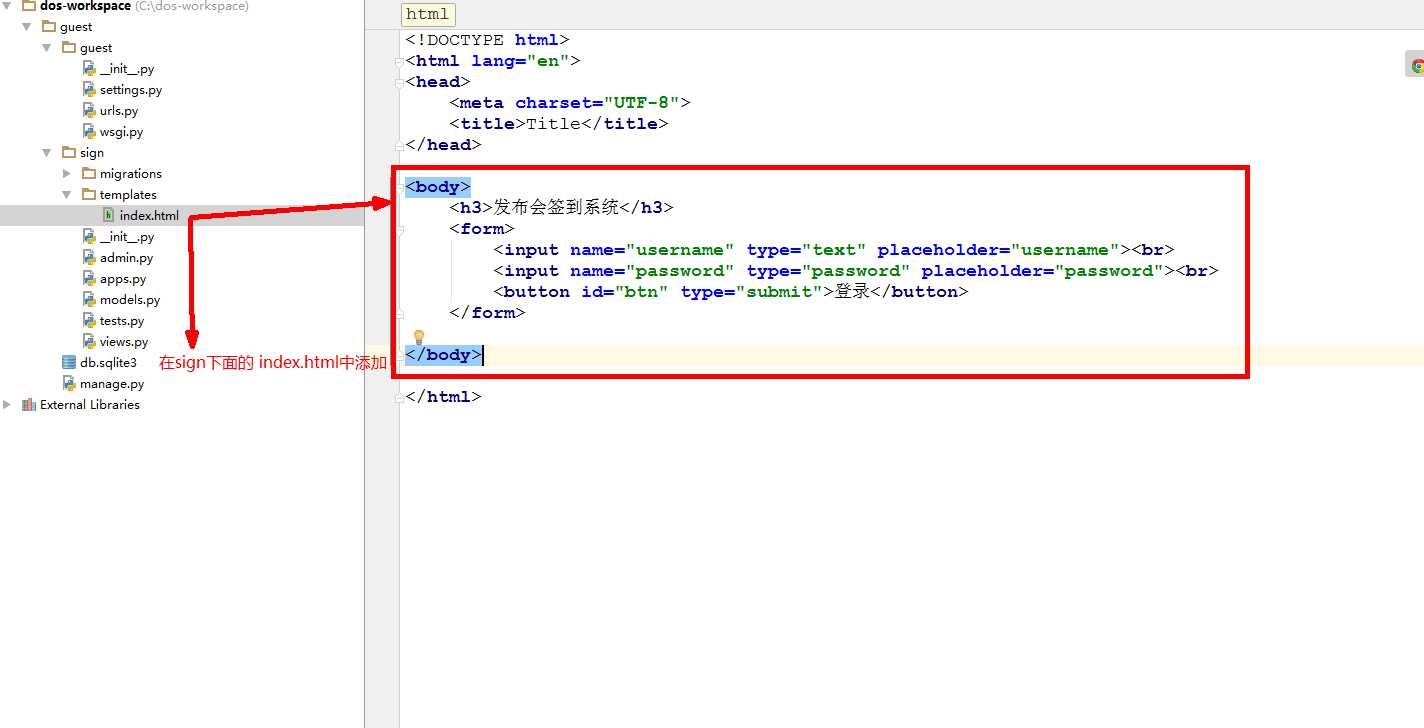The image size is (1424, 728).
Task: Click the manage.py Python file icon
Action: click(x=69, y=384)
